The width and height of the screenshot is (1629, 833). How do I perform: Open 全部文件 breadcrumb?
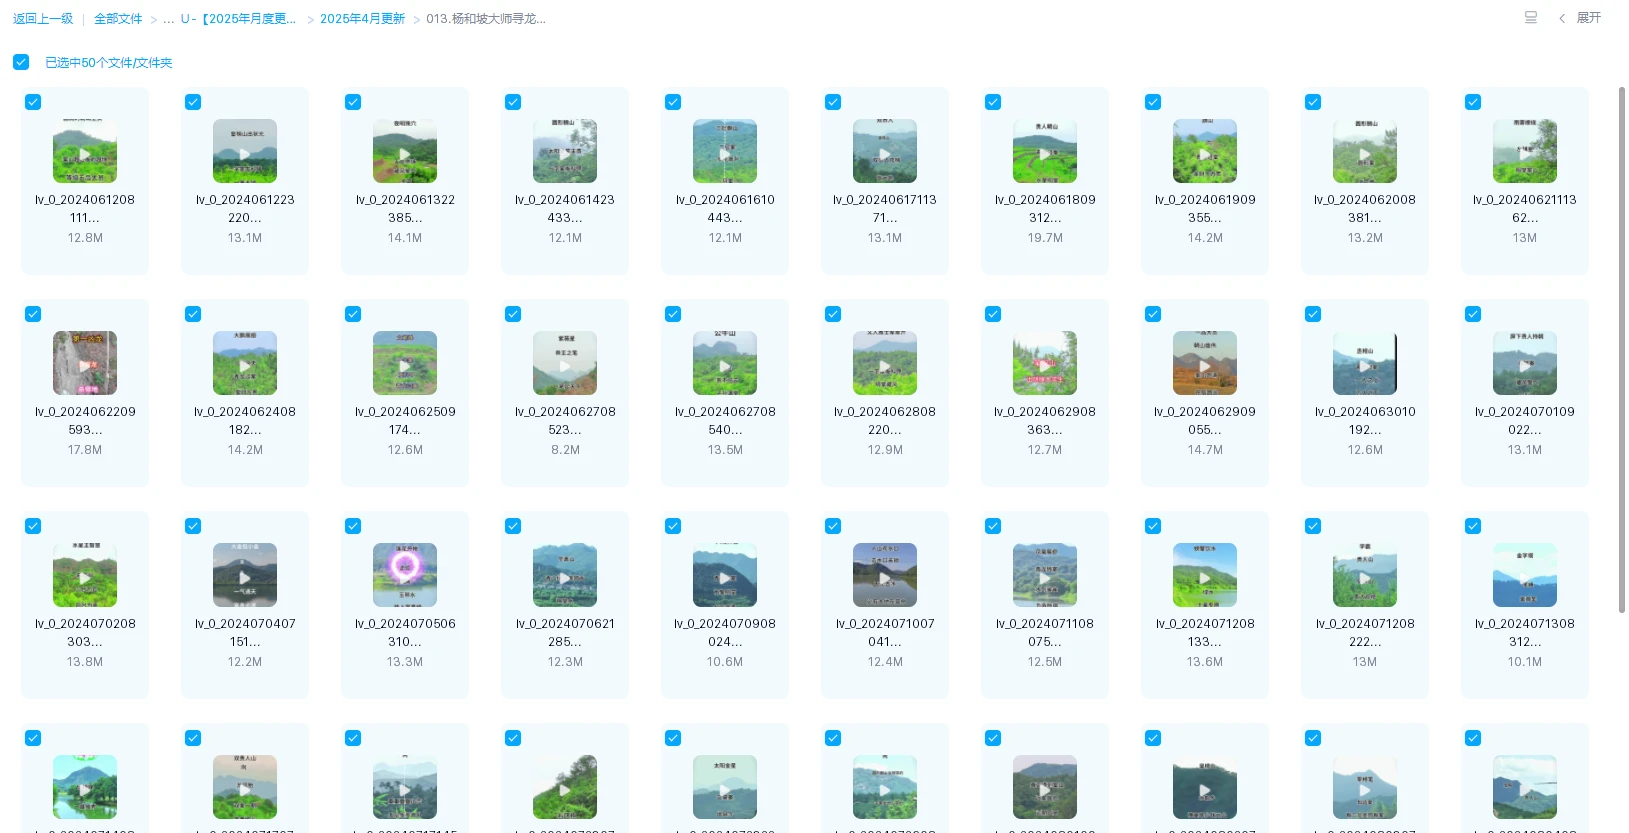click(118, 19)
